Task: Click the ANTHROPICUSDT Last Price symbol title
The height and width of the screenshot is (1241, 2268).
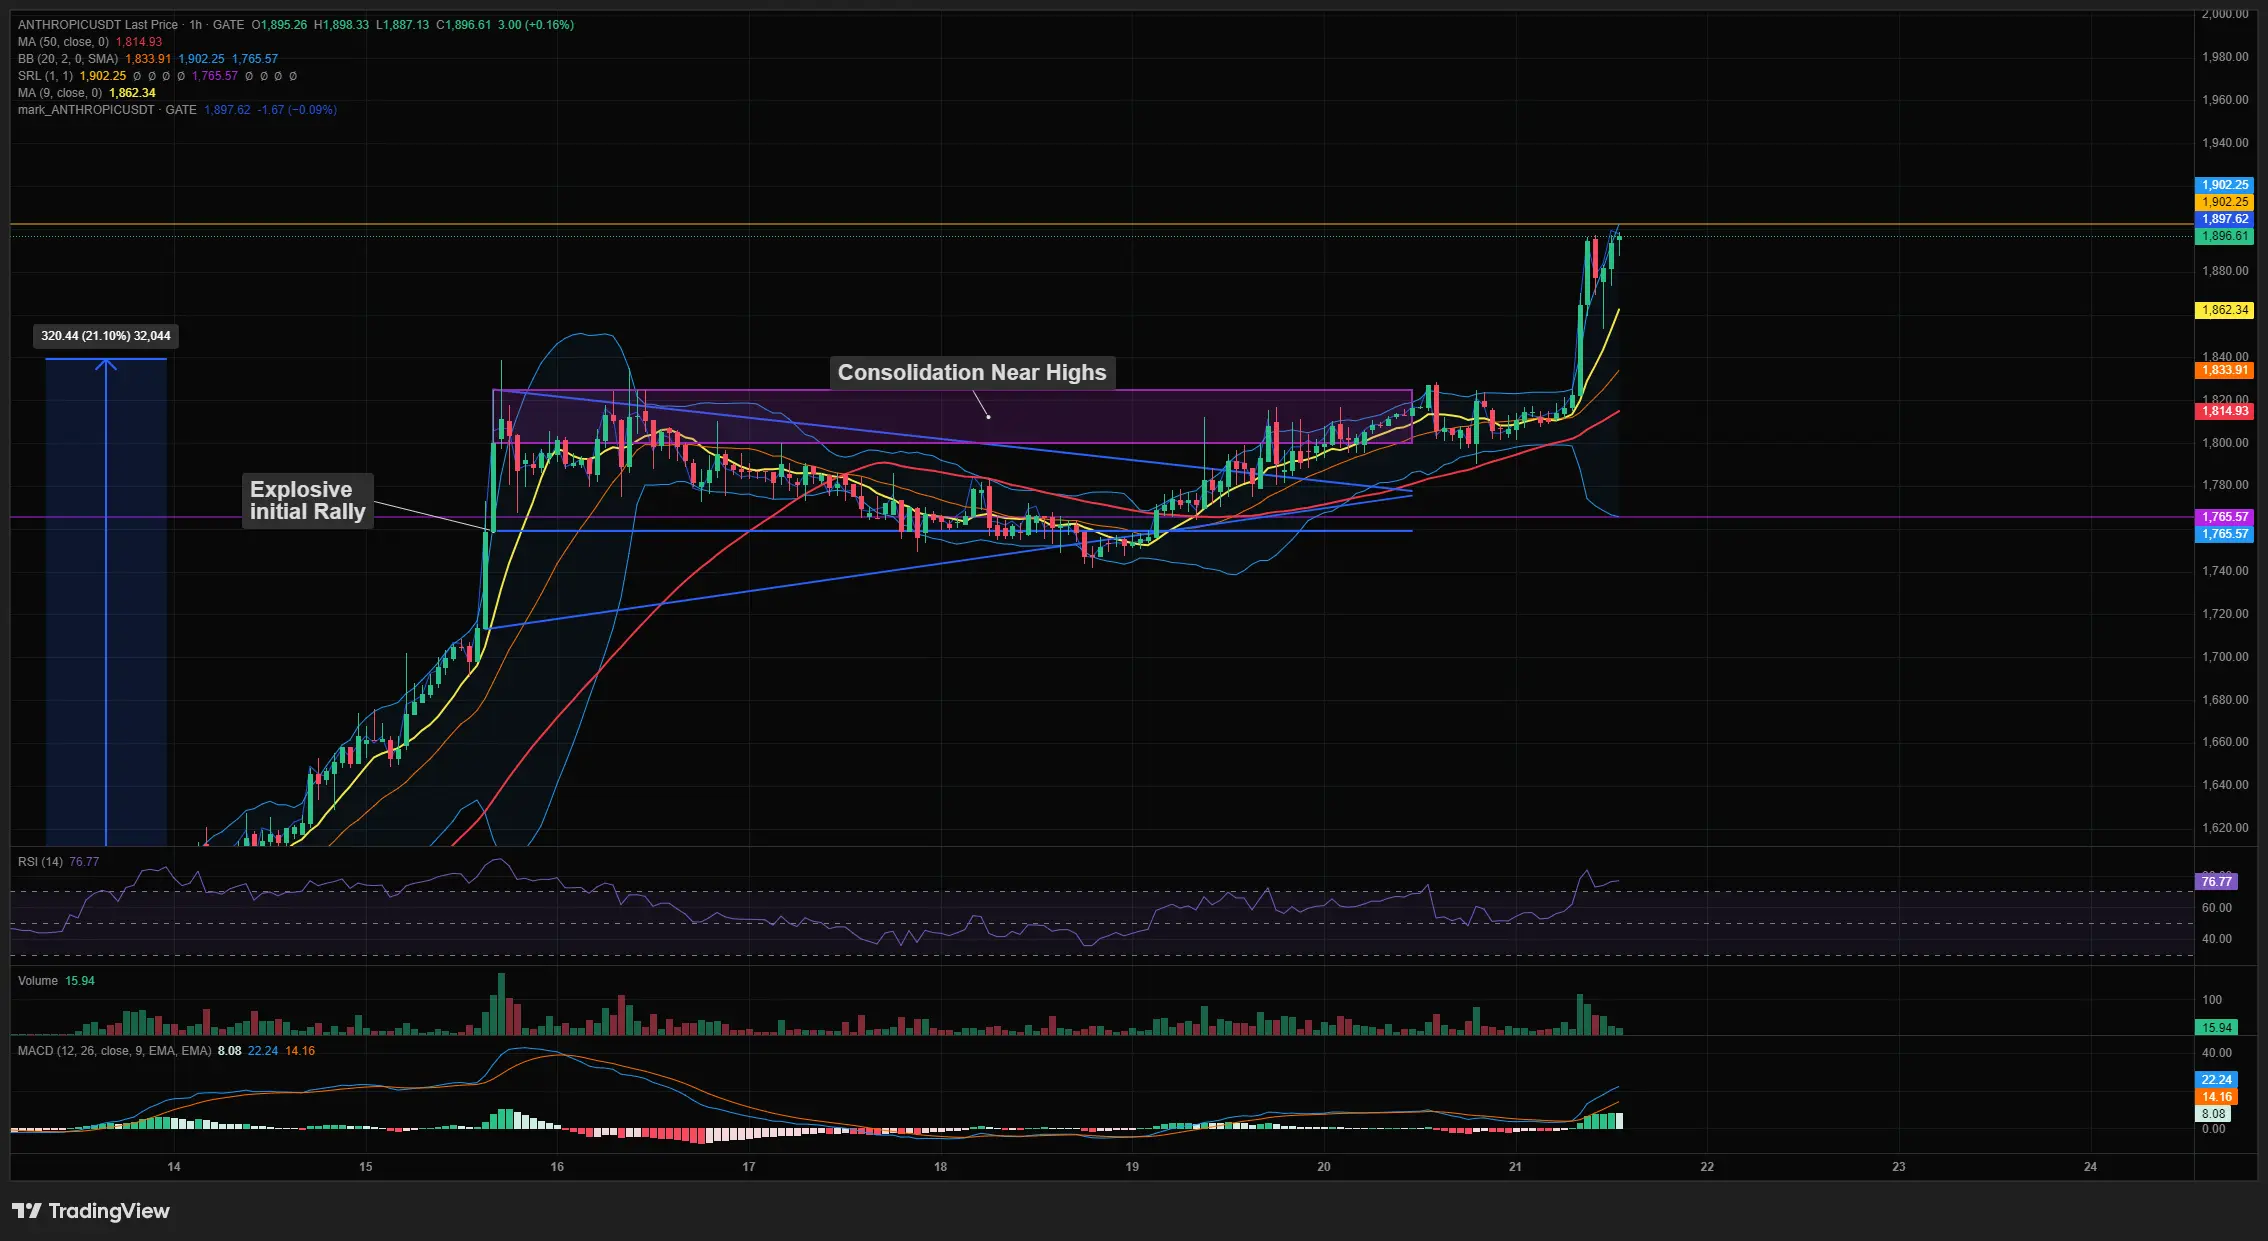Action: [x=98, y=25]
